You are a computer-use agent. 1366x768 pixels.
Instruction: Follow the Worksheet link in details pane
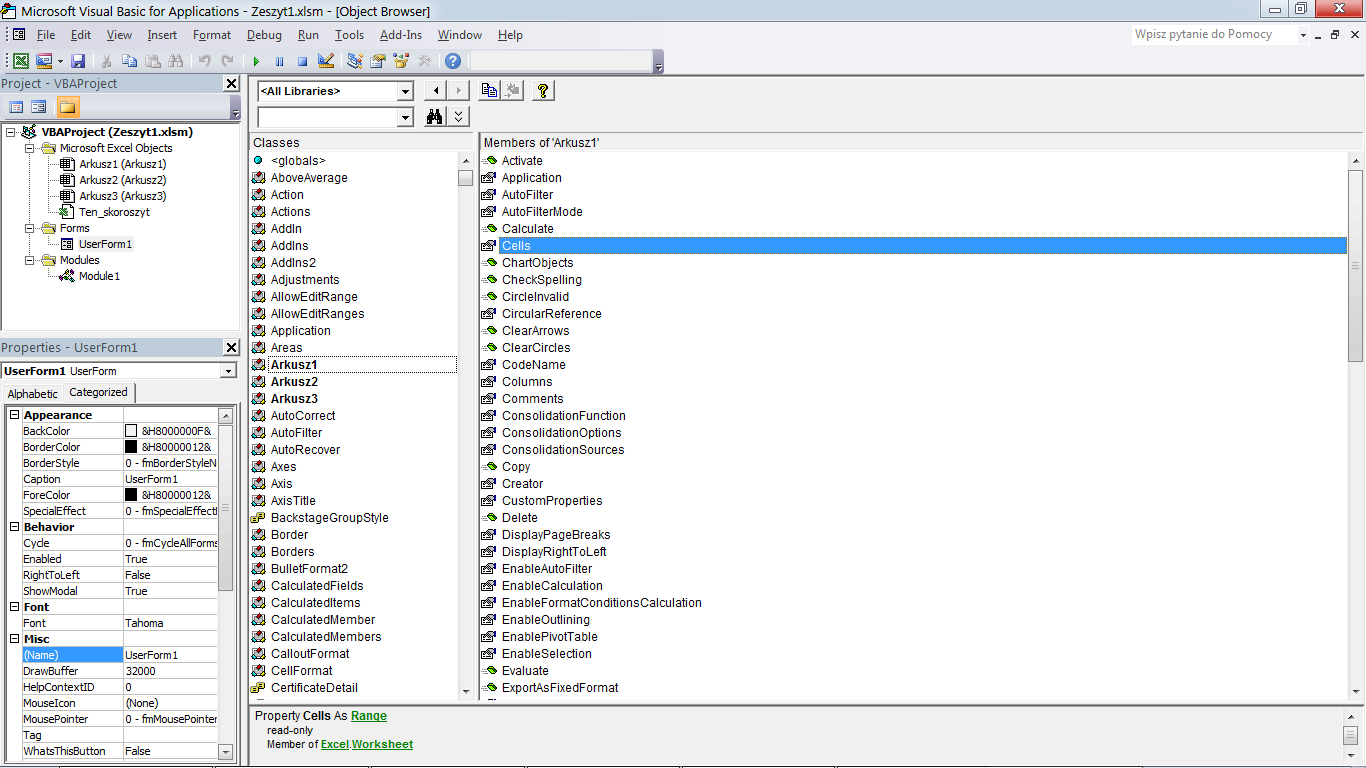pos(382,744)
